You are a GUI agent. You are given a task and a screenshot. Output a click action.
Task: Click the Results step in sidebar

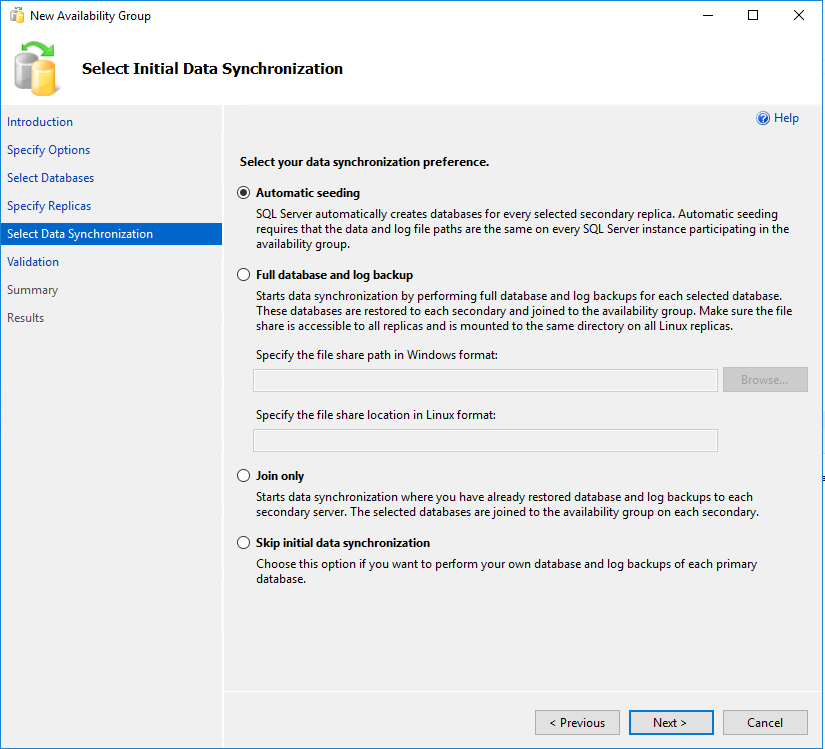point(25,318)
